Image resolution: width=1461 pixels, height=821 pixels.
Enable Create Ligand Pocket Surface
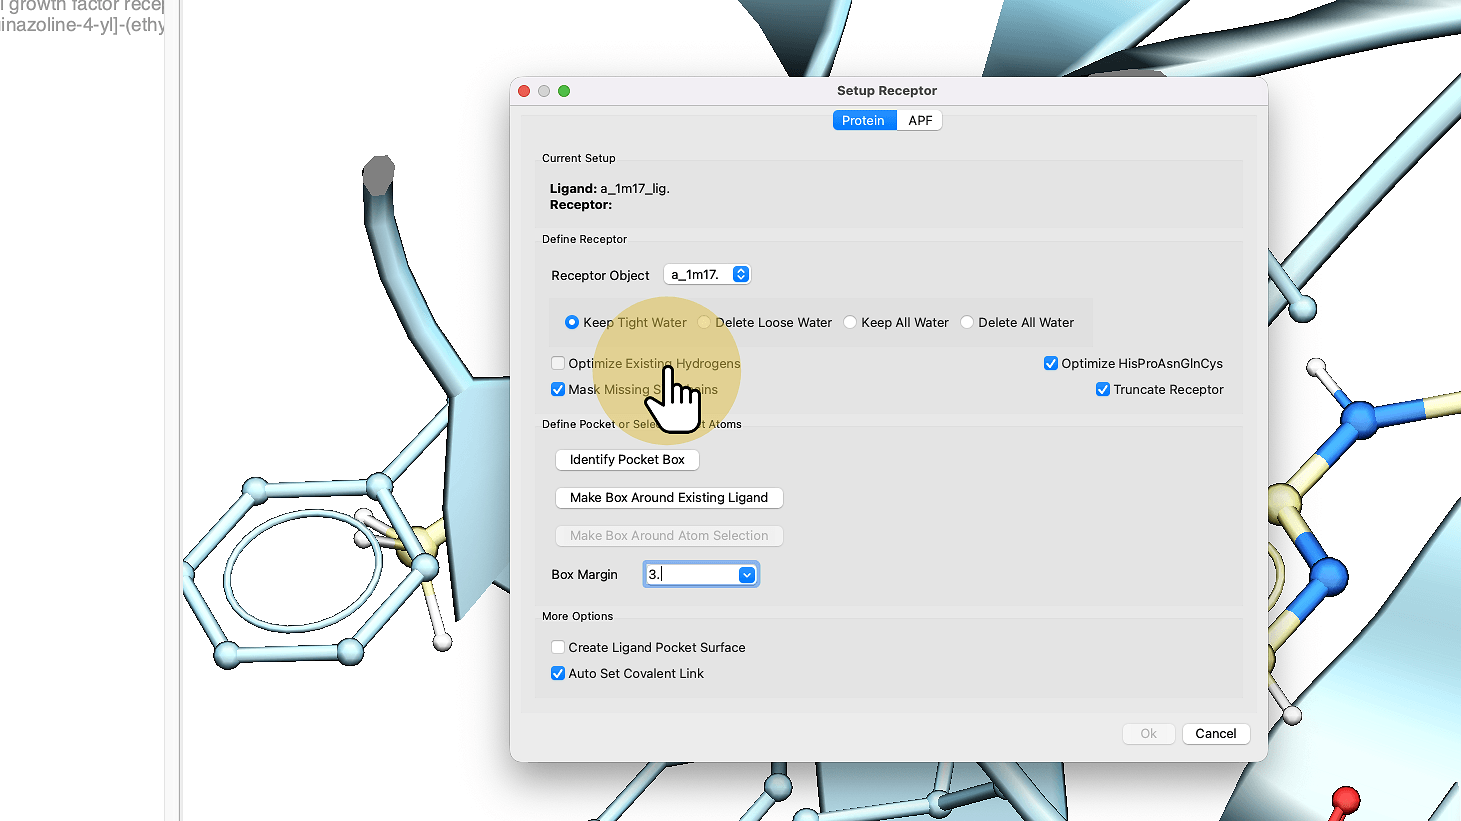[558, 647]
